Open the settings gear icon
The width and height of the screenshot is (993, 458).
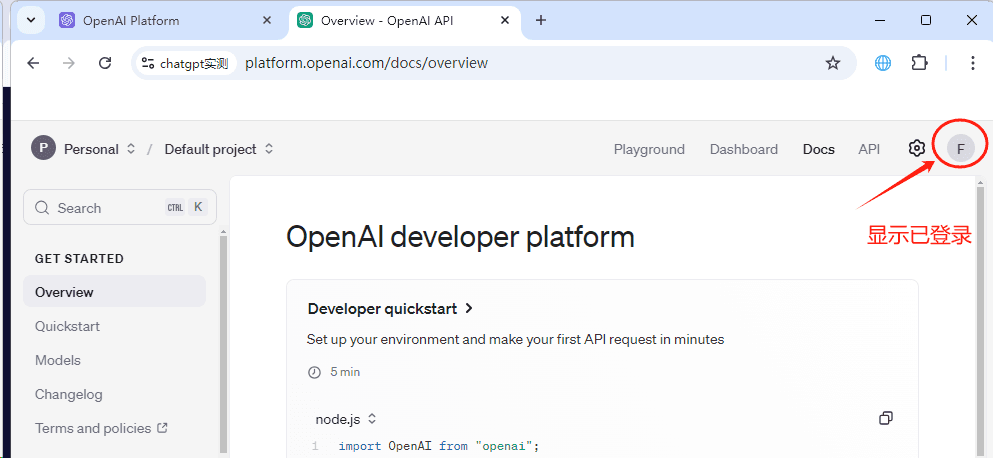pyautogui.click(x=916, y=149)
